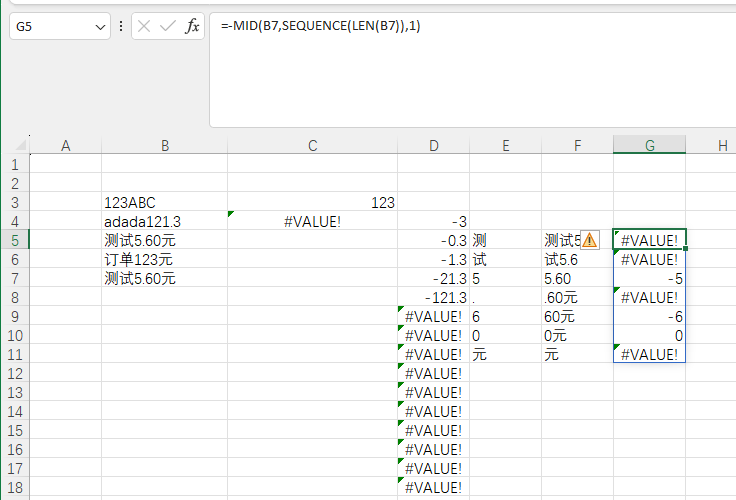Select cell D8 showing -121.3
Viewport: 736px width, 500px height.
pyautogui.click(x=434, y=298)
